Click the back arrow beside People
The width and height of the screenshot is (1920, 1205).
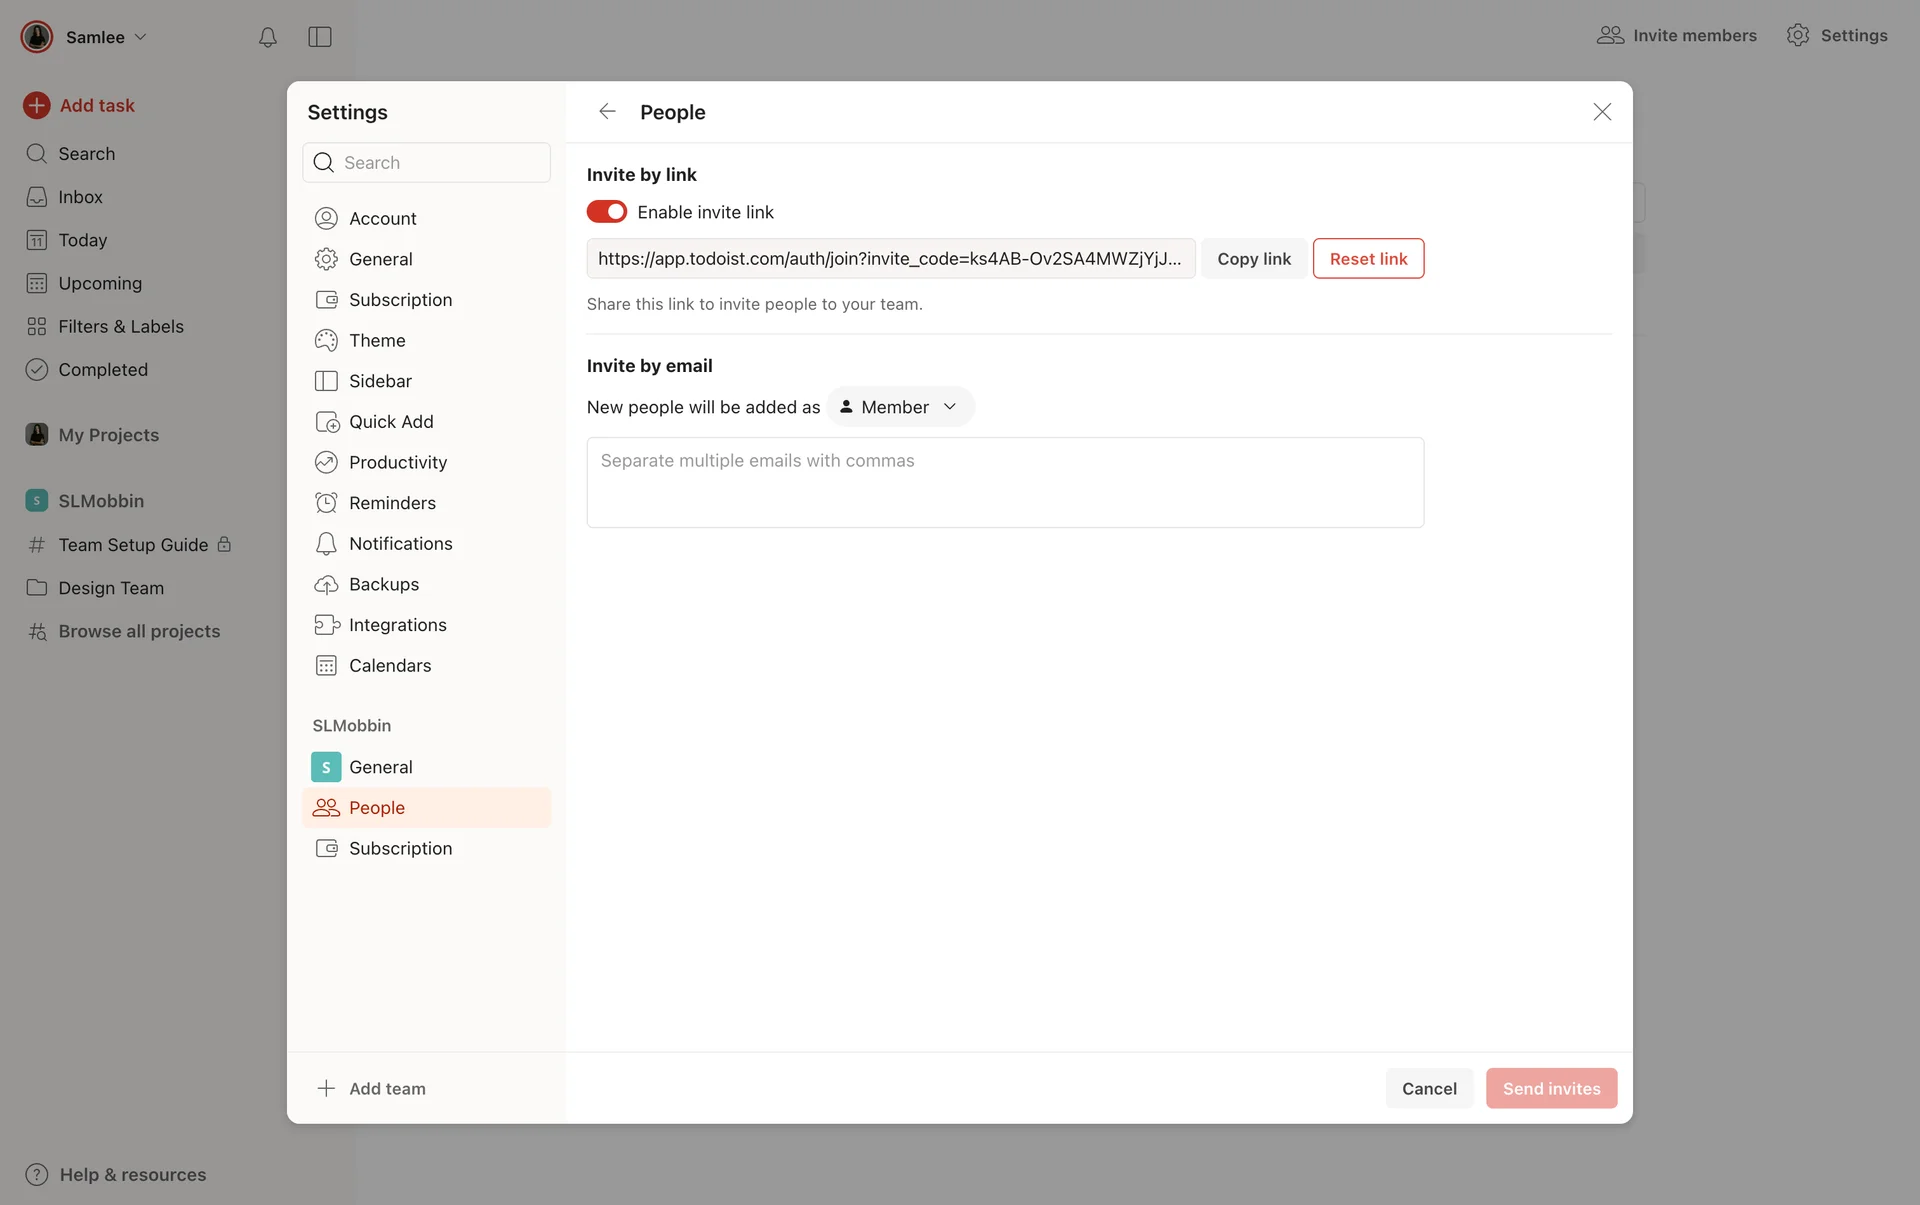coord(607,111)
